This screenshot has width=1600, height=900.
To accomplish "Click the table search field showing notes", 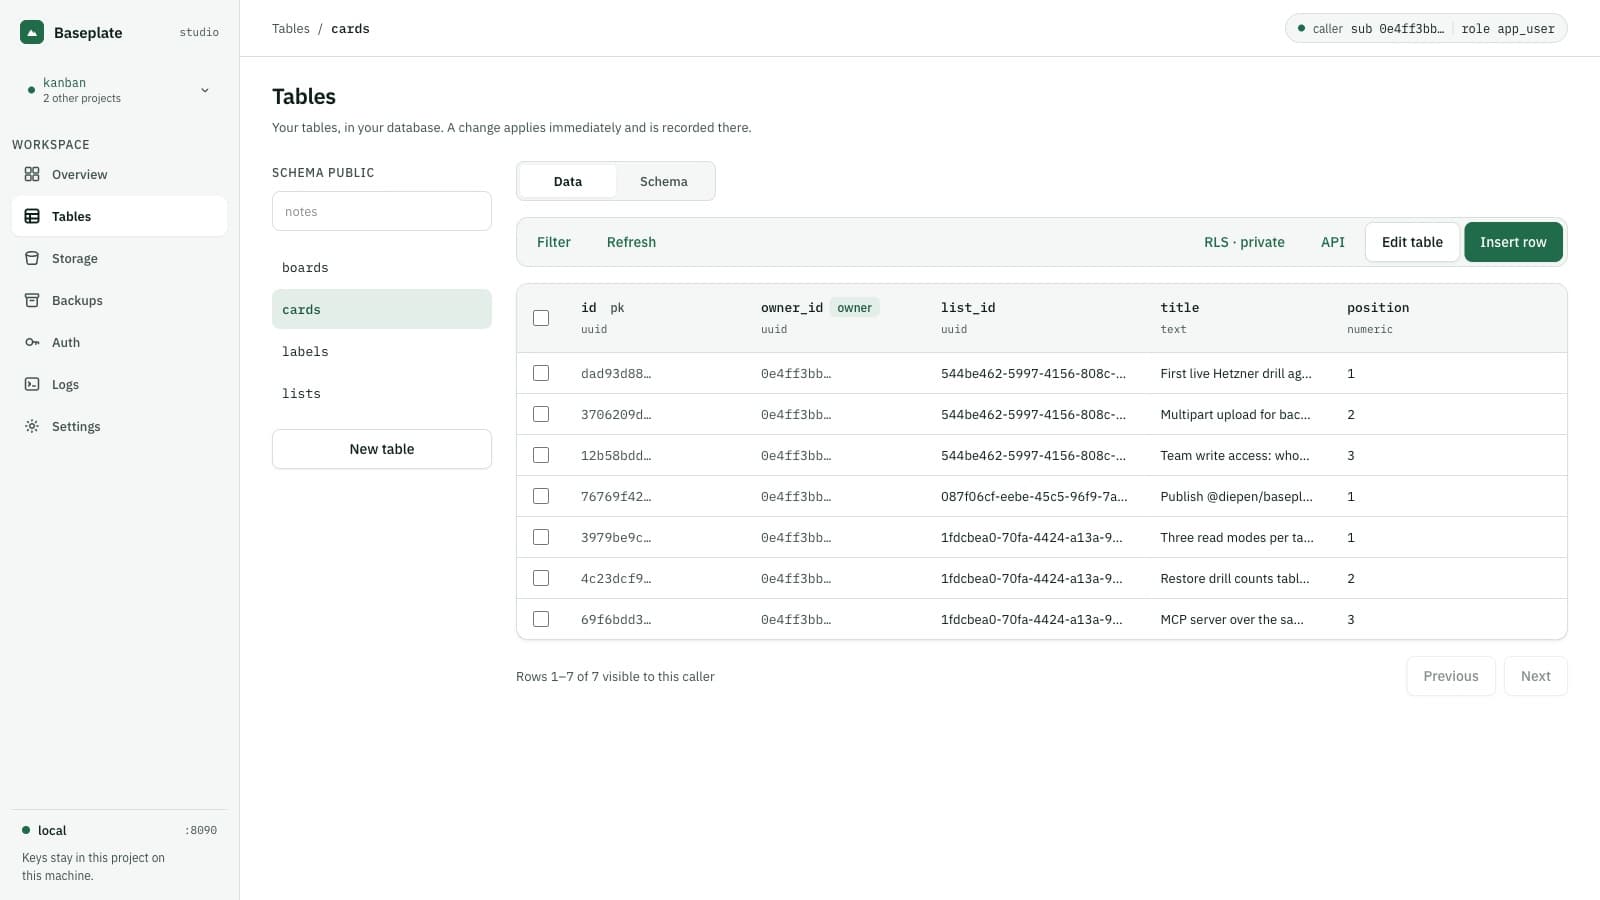I will (382, 211).
